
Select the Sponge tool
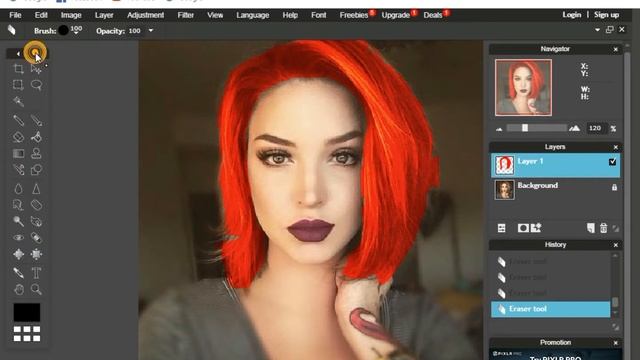point(36,205)
